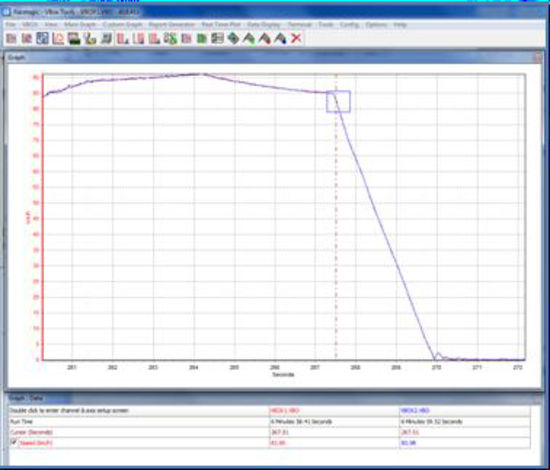The image size is (550, 470).
Task: Open the Tools menu
Action: pyautogui.click(x=326, y=25)
